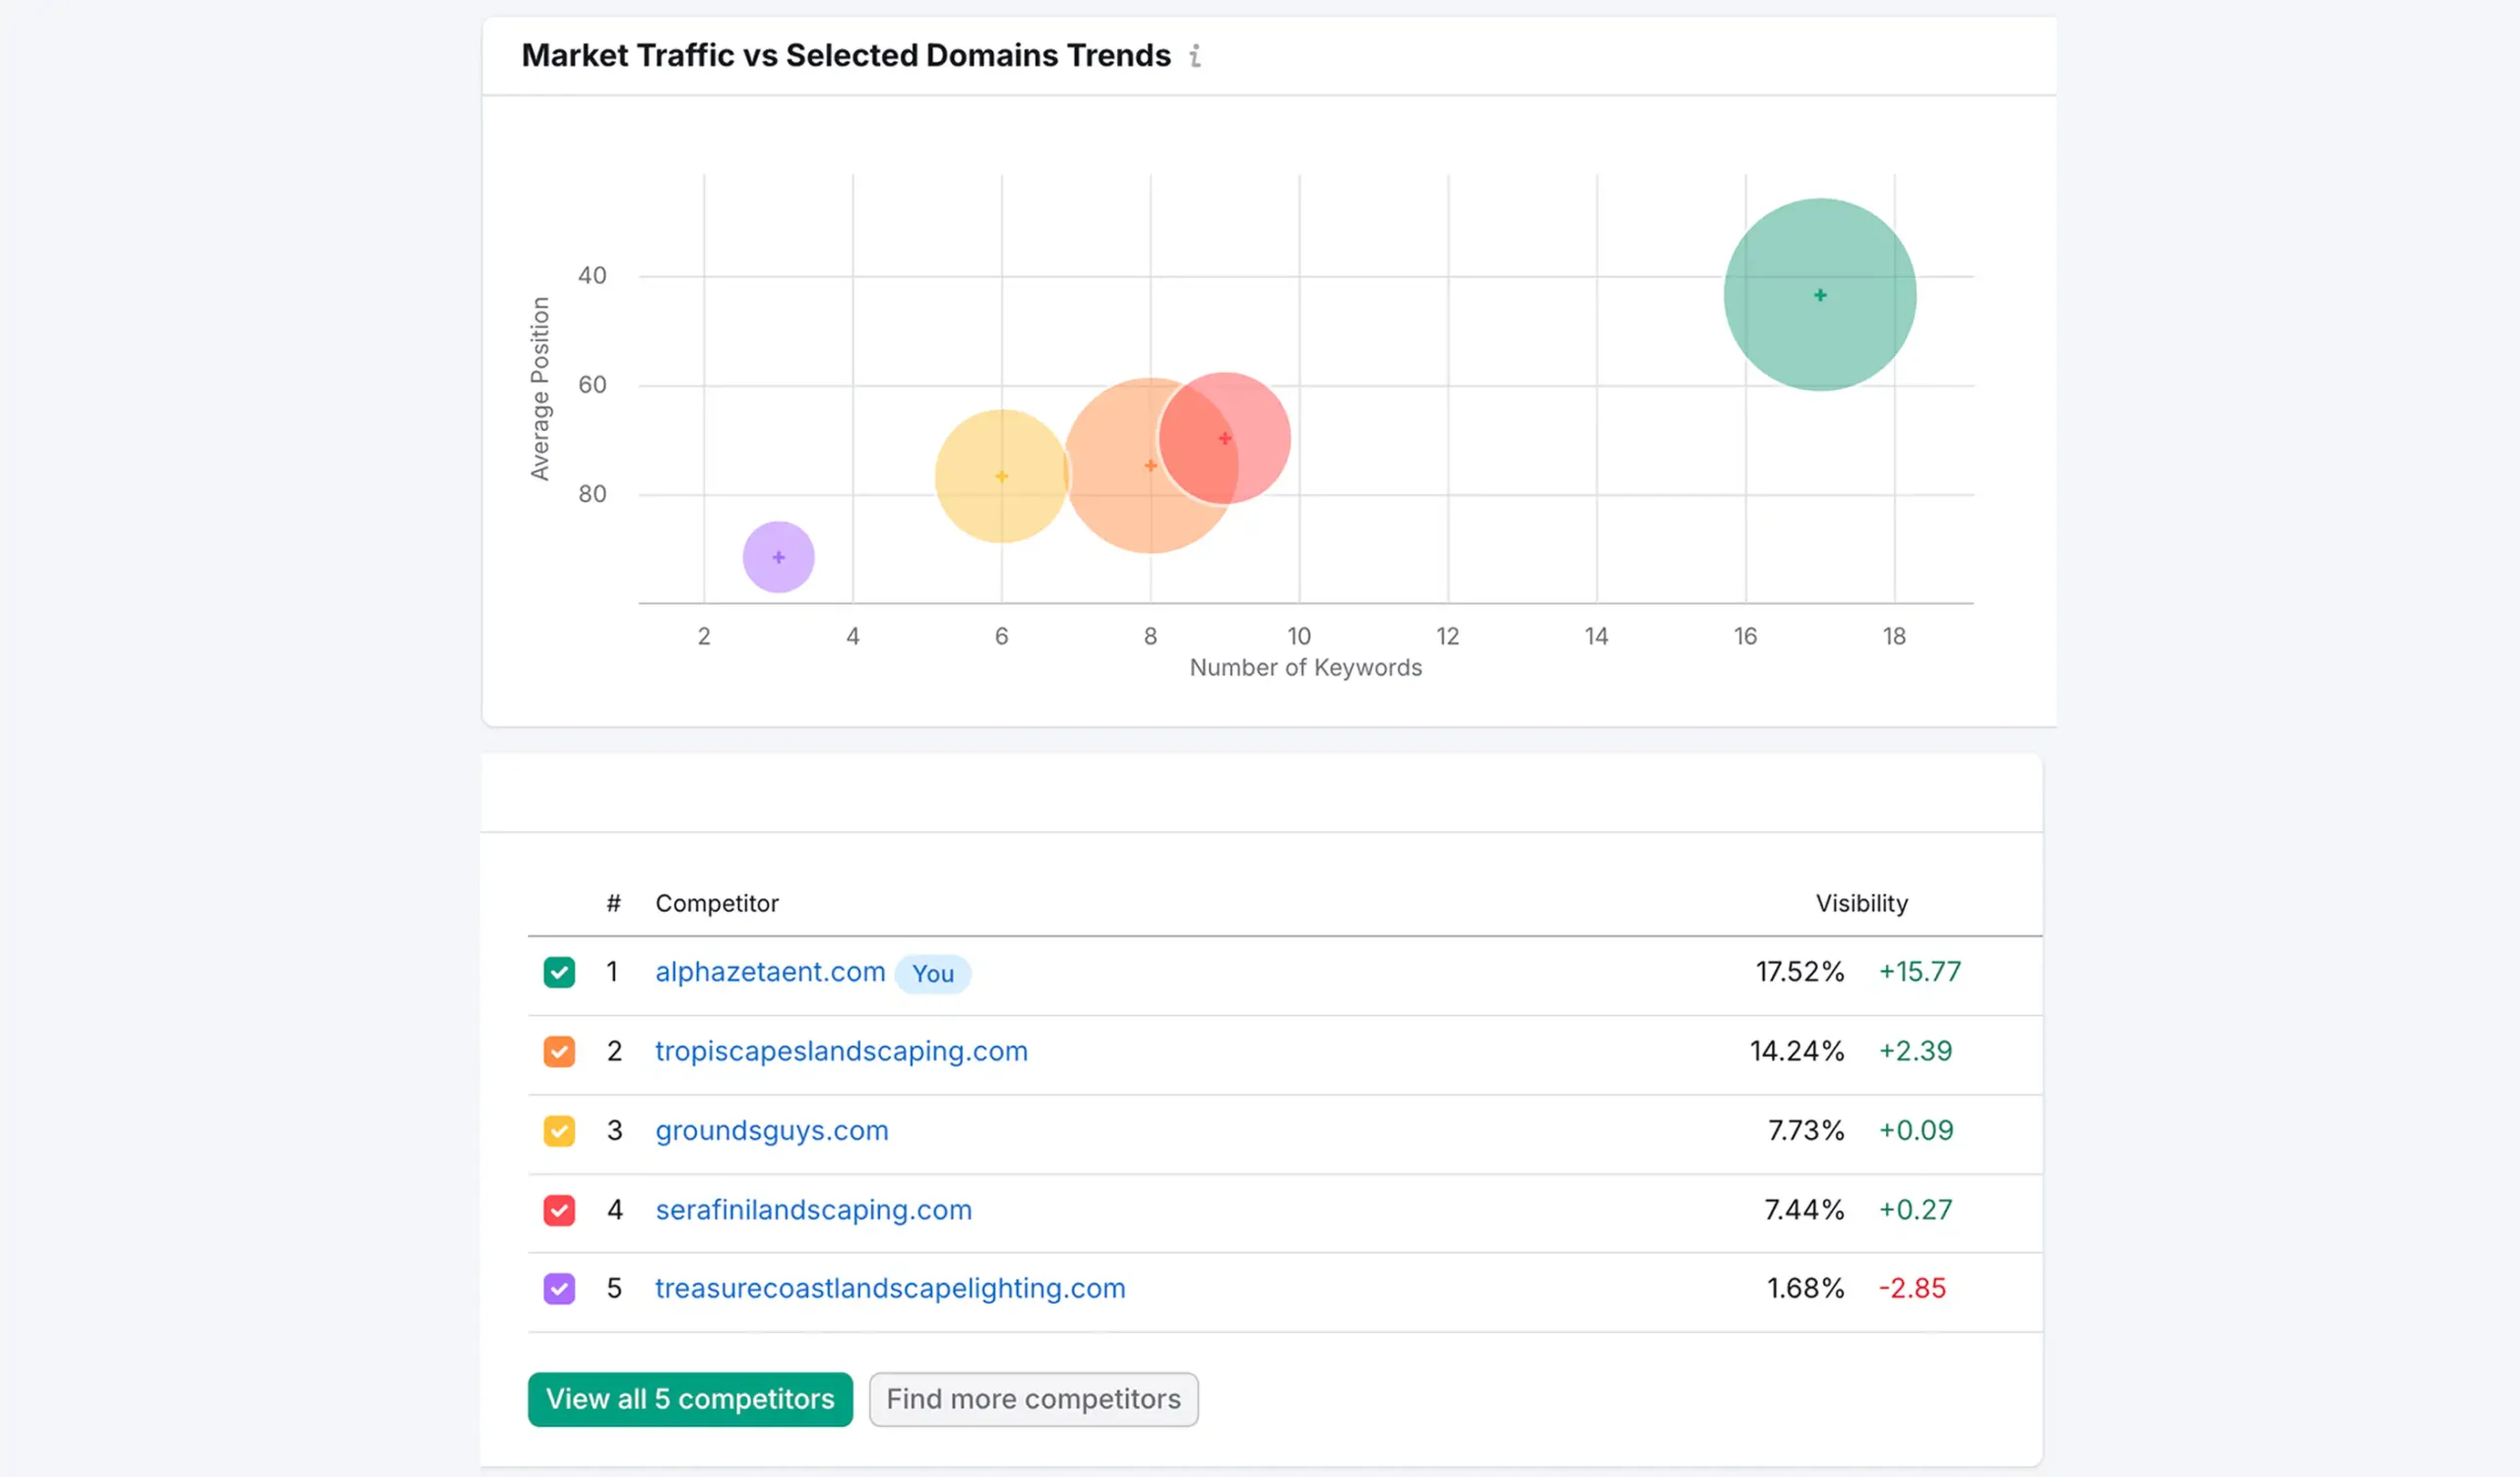Select the large green bubble on chart
Screen dimensions: 2520x1477
(x=1820, y=295)
